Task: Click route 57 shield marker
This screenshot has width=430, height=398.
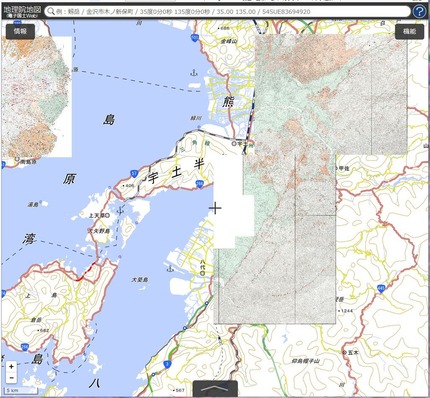Action: point(134,173)
